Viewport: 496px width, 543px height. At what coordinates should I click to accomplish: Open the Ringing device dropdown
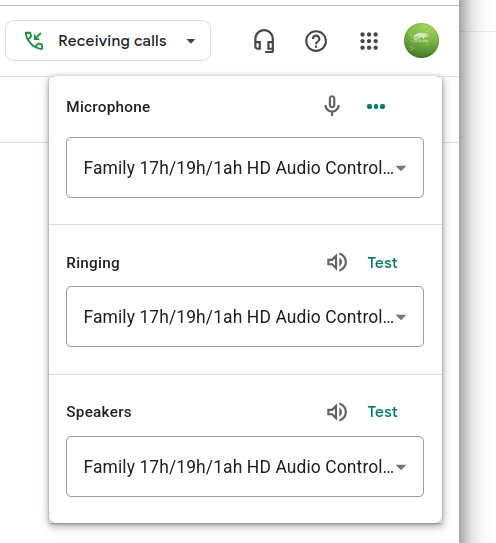coord(245,317)
